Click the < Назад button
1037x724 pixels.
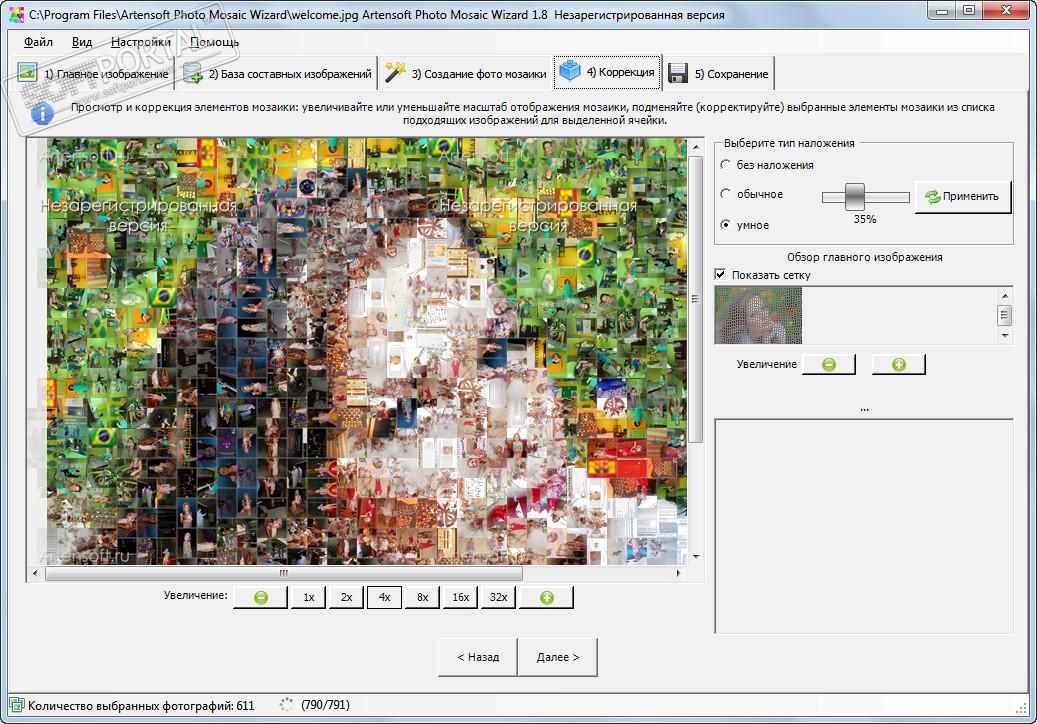pyautogui.click(x=477, y=657)
